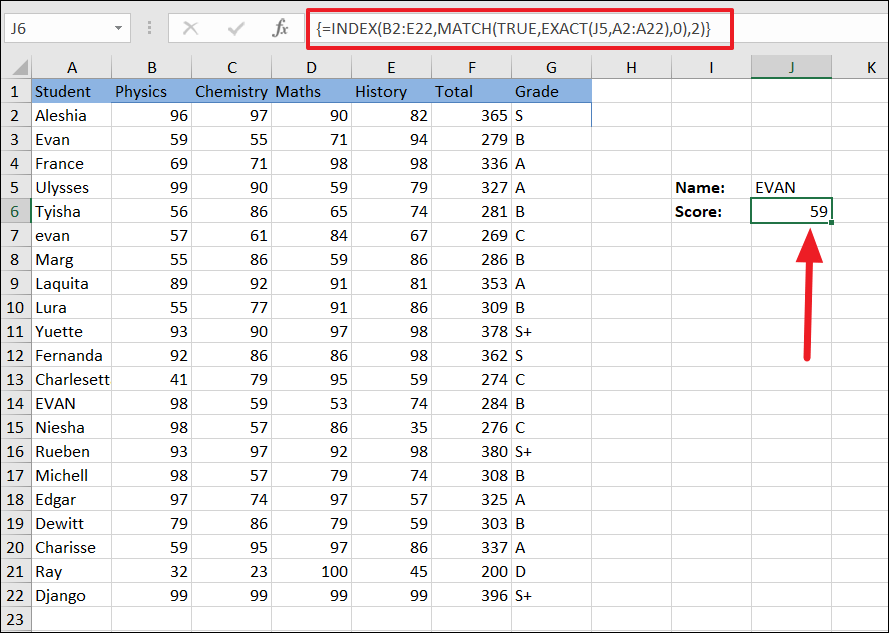The width and height of the screenshot is (889, 633).
Task: Select the Name label cell in column I
Action: point(711,187)
